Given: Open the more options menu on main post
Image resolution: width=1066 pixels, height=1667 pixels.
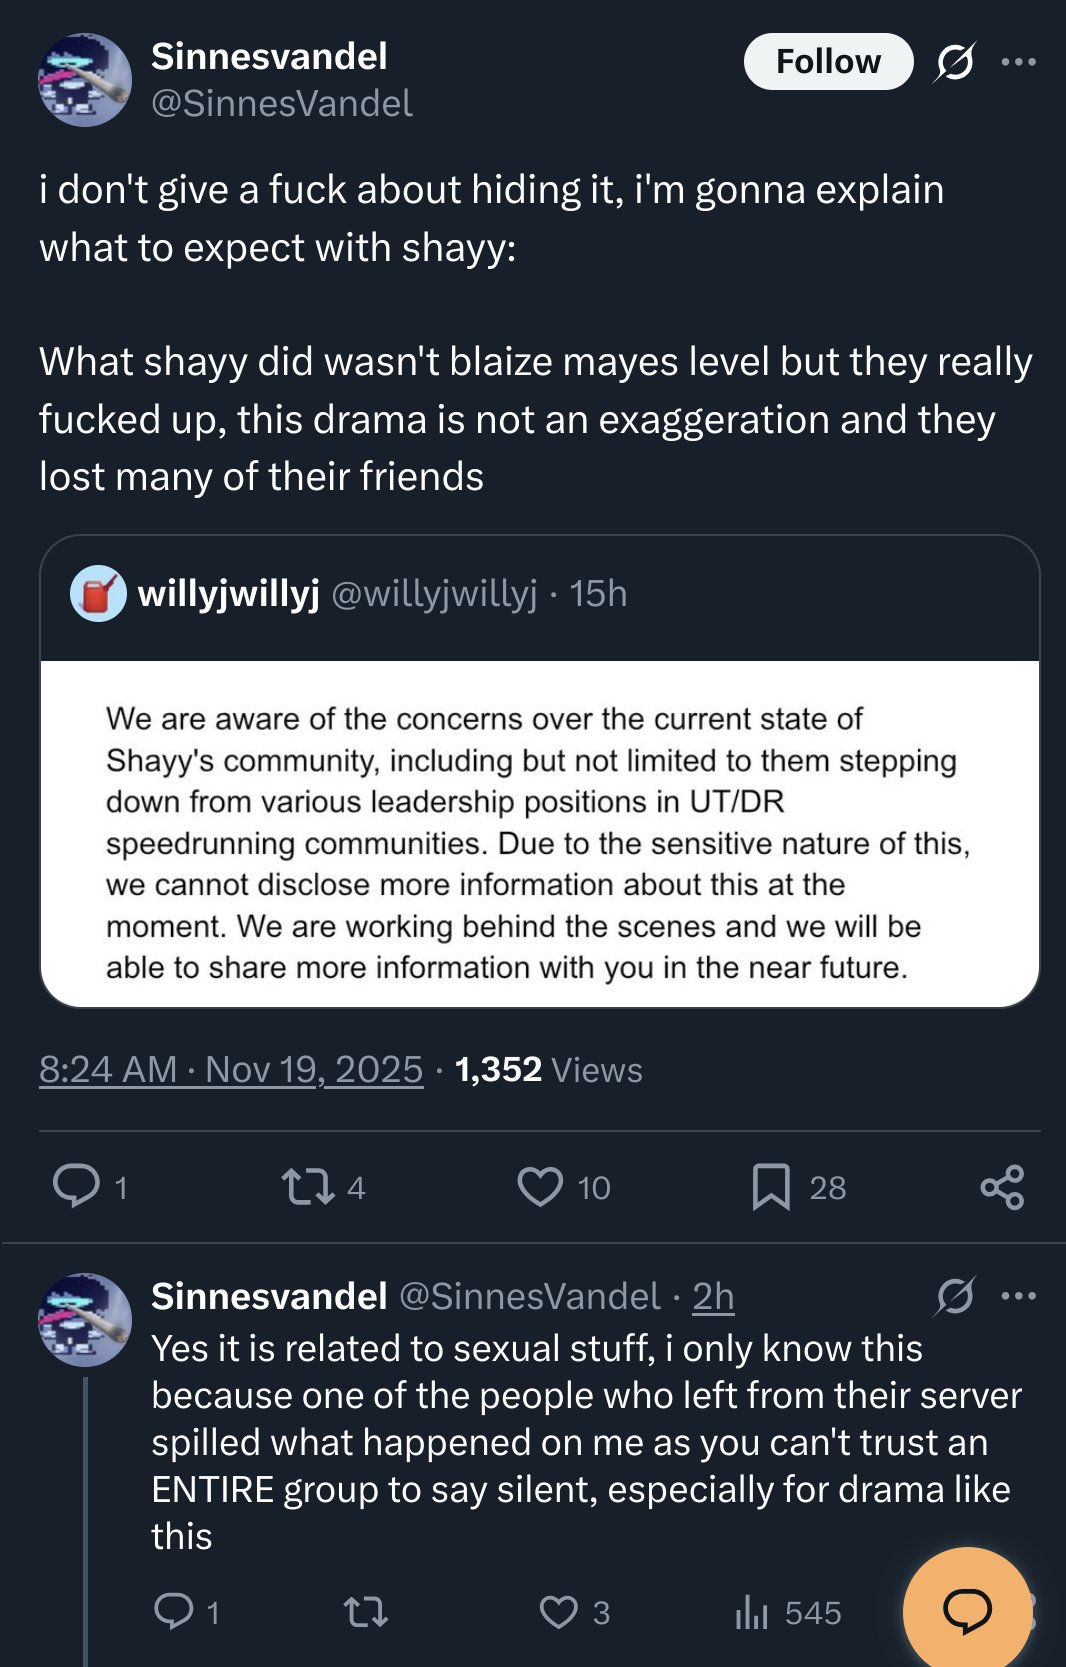Looking at the screenshot, I should click(x=1018, y=62).
